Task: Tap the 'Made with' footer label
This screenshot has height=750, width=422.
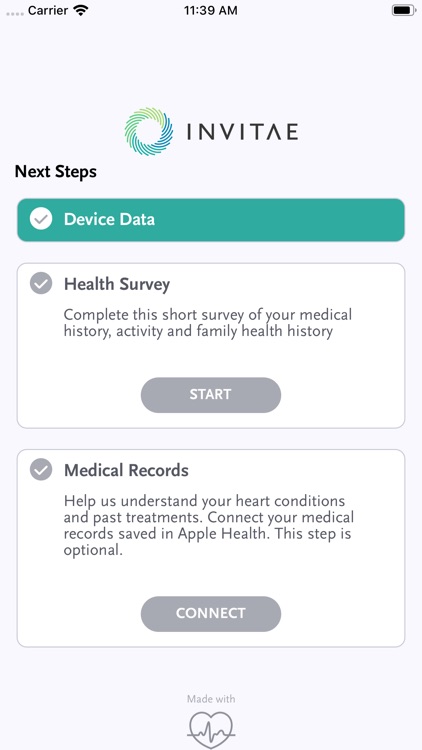Action: click(211, 699)
